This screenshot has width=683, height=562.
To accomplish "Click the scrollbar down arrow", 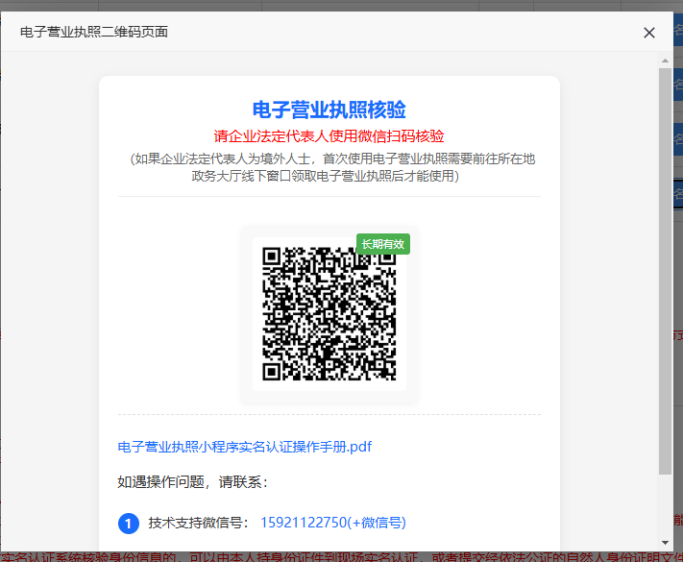I will tap(665, 543).
